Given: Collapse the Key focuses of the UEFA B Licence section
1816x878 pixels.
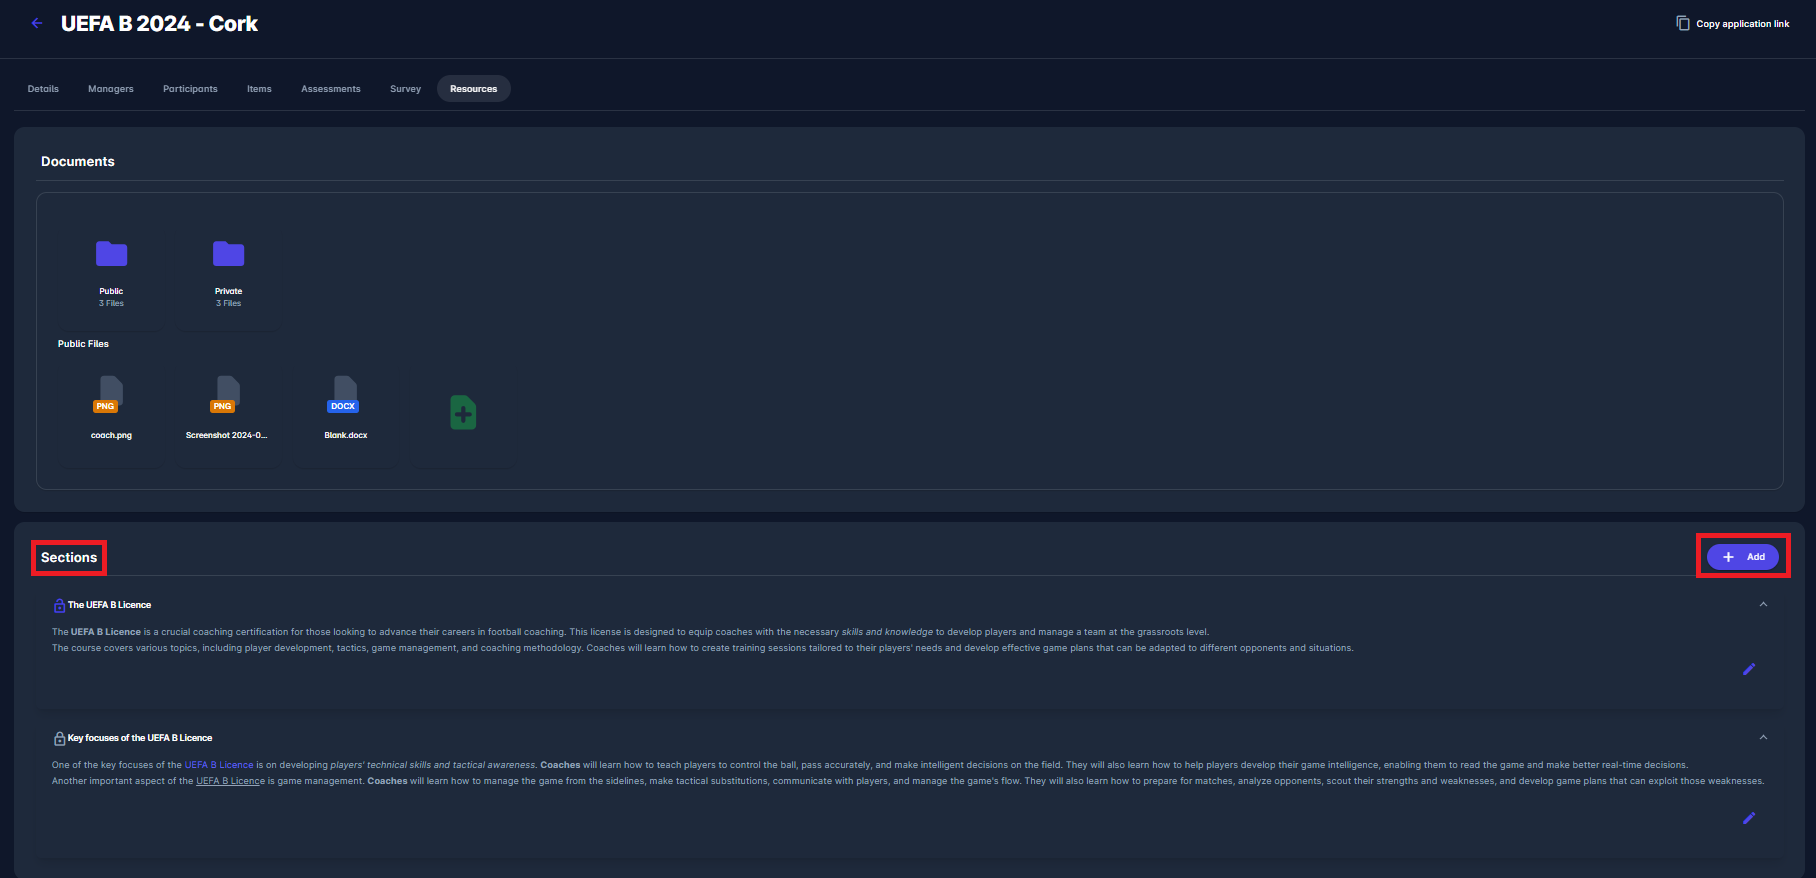Looking at the screenshot, I should coord(1763,737).
